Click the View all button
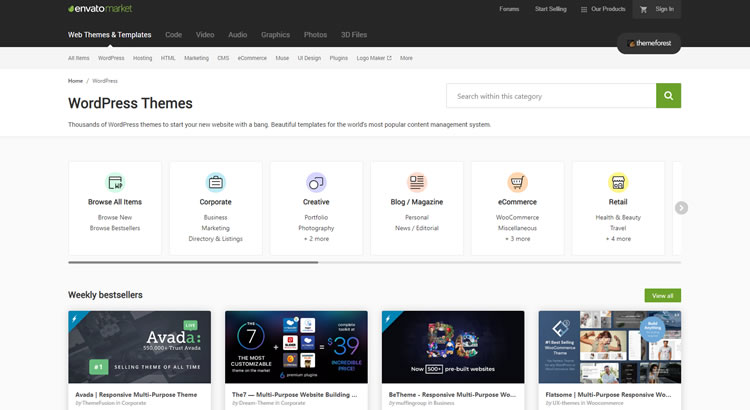 [662, 296]
